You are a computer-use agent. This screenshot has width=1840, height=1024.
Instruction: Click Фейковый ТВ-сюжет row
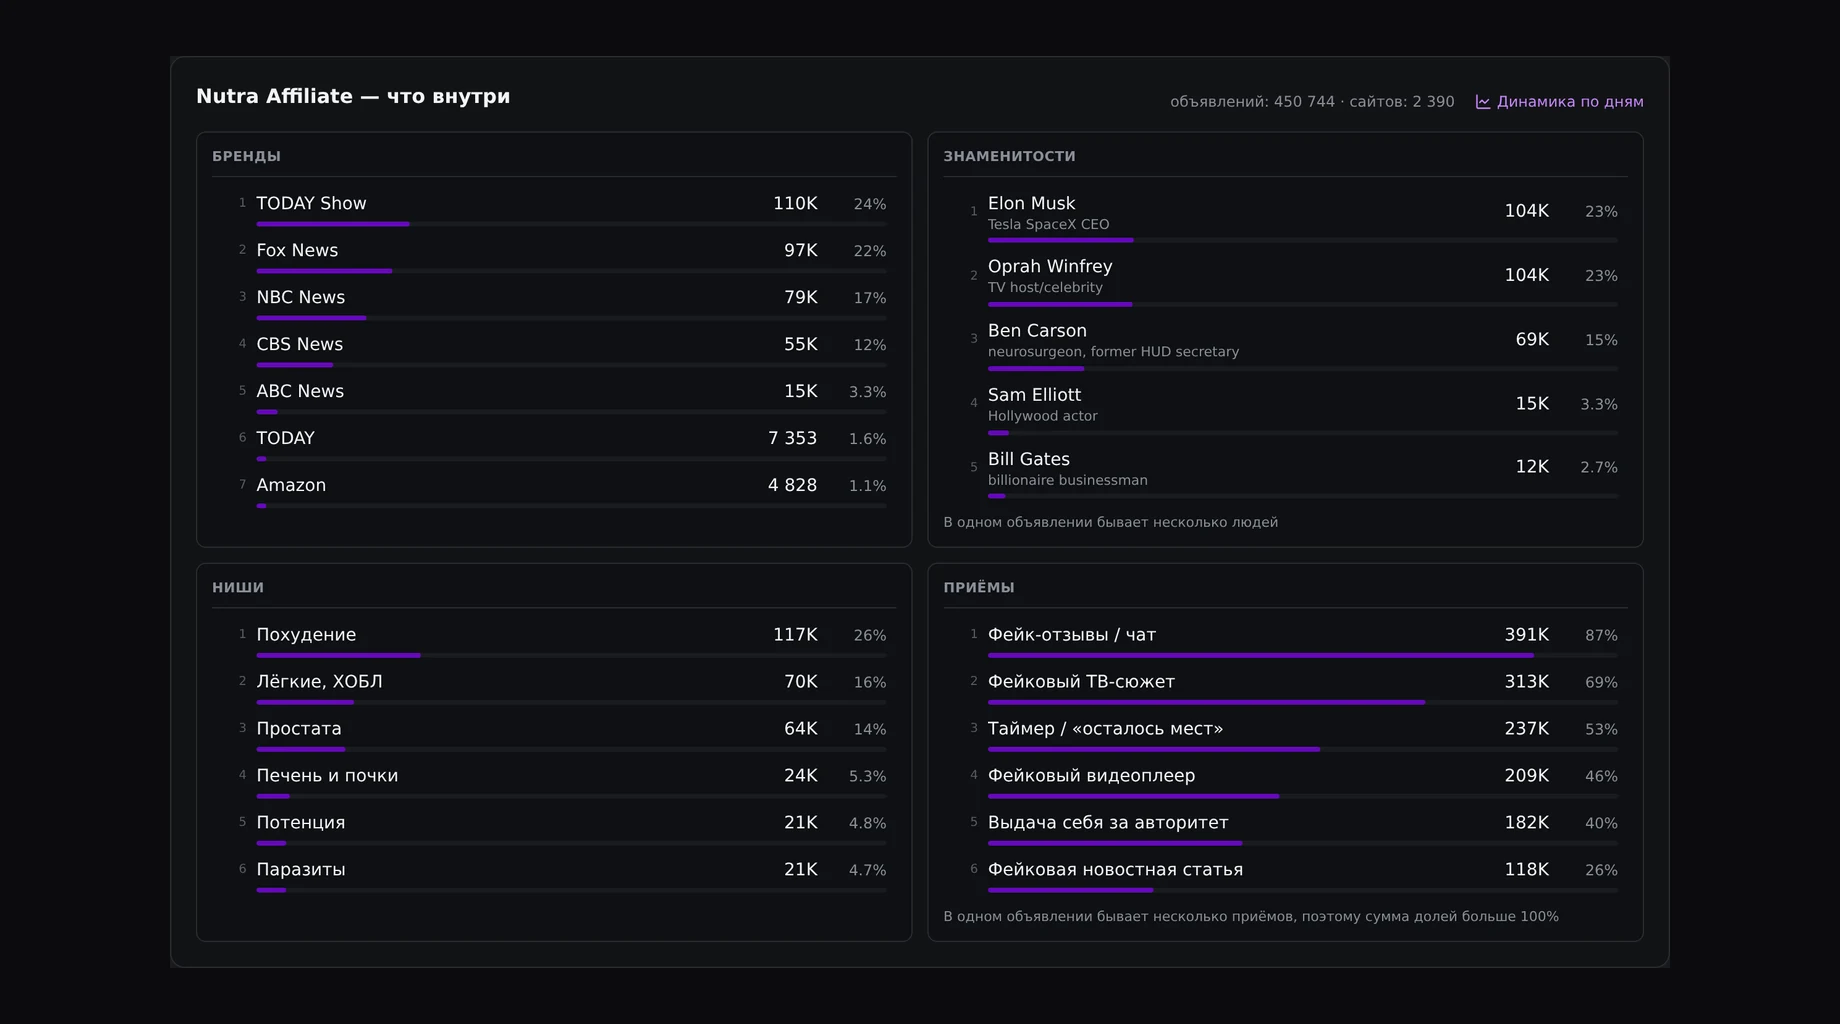1293,687
